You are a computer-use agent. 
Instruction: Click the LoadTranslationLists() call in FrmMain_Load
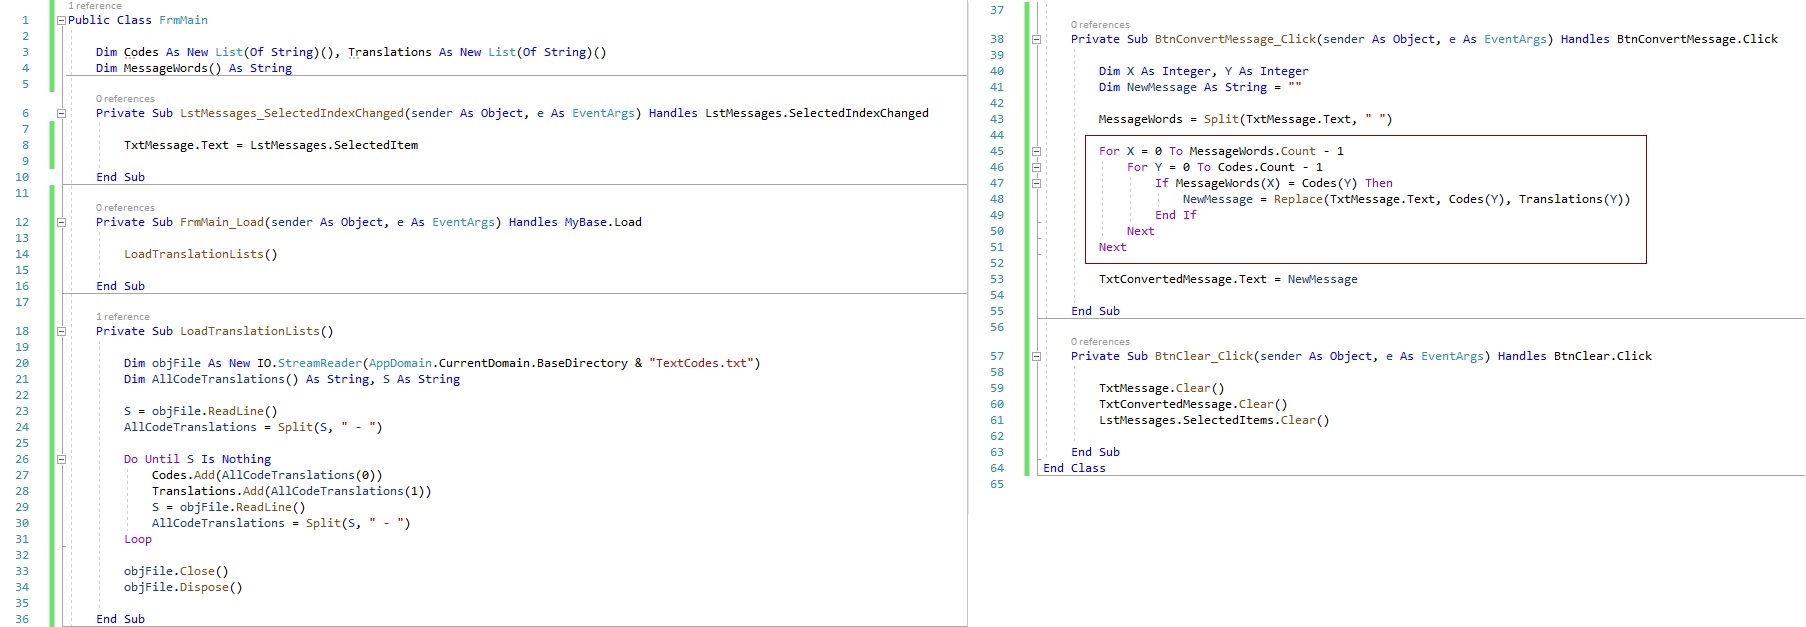tap(200, 254)
